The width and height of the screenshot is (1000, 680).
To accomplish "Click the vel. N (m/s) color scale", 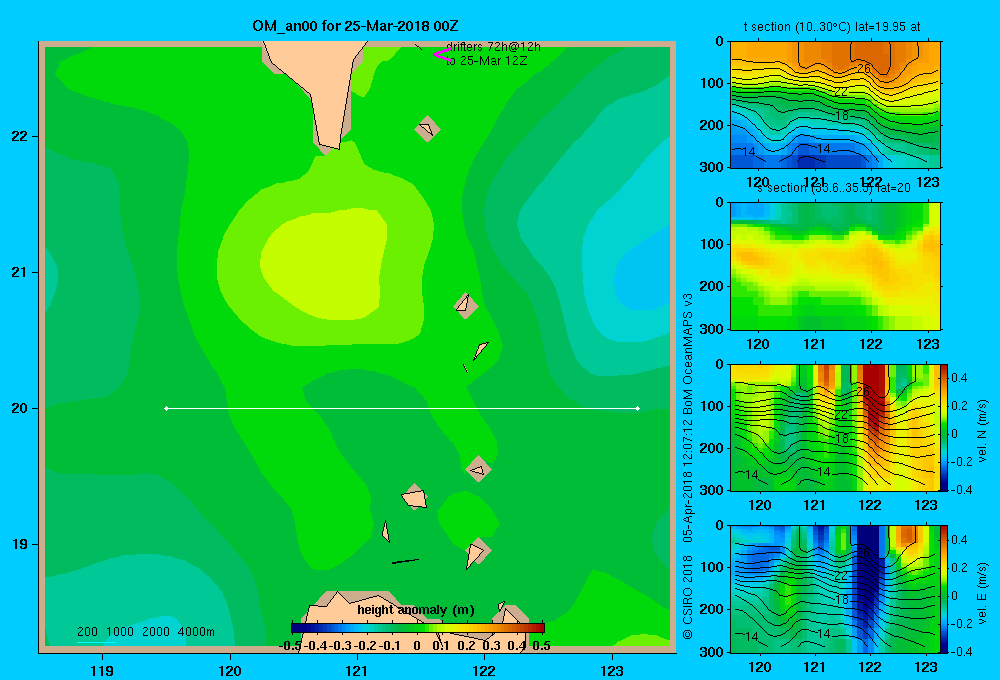I will coord(944,428).
